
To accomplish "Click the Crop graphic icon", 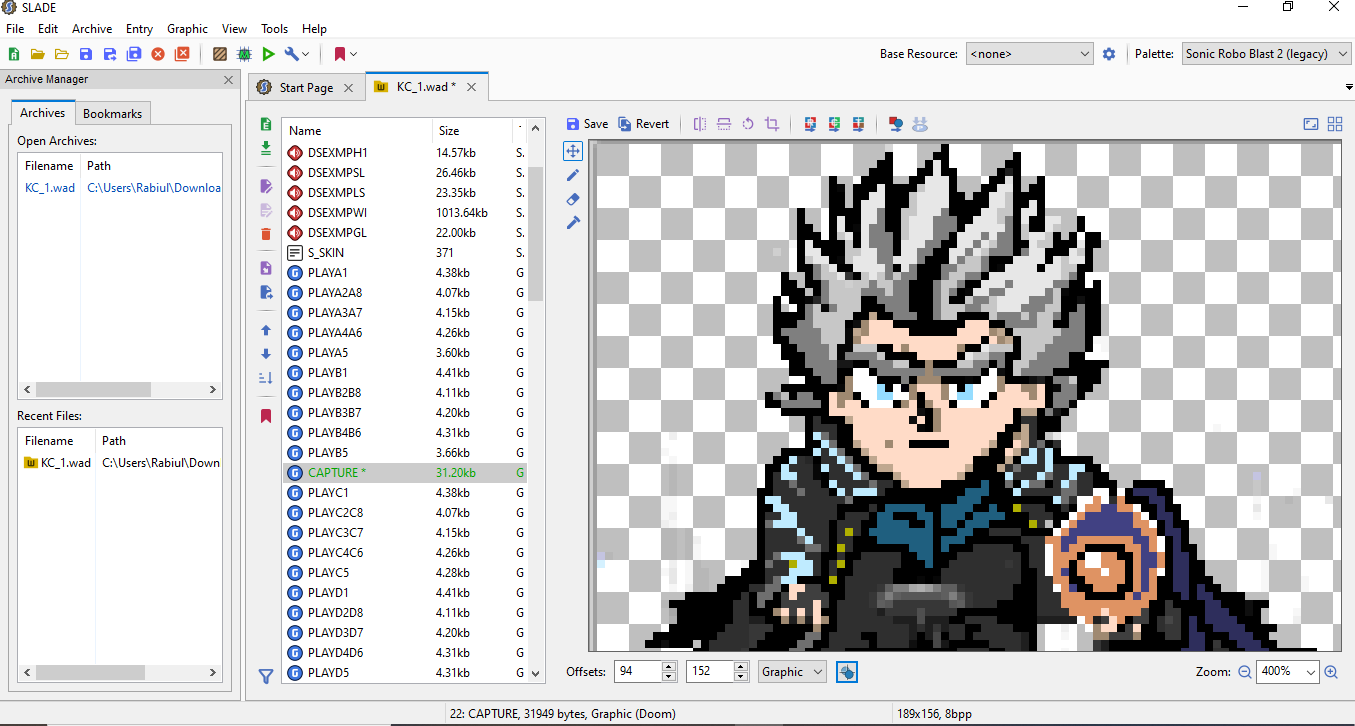I will 771,124.
